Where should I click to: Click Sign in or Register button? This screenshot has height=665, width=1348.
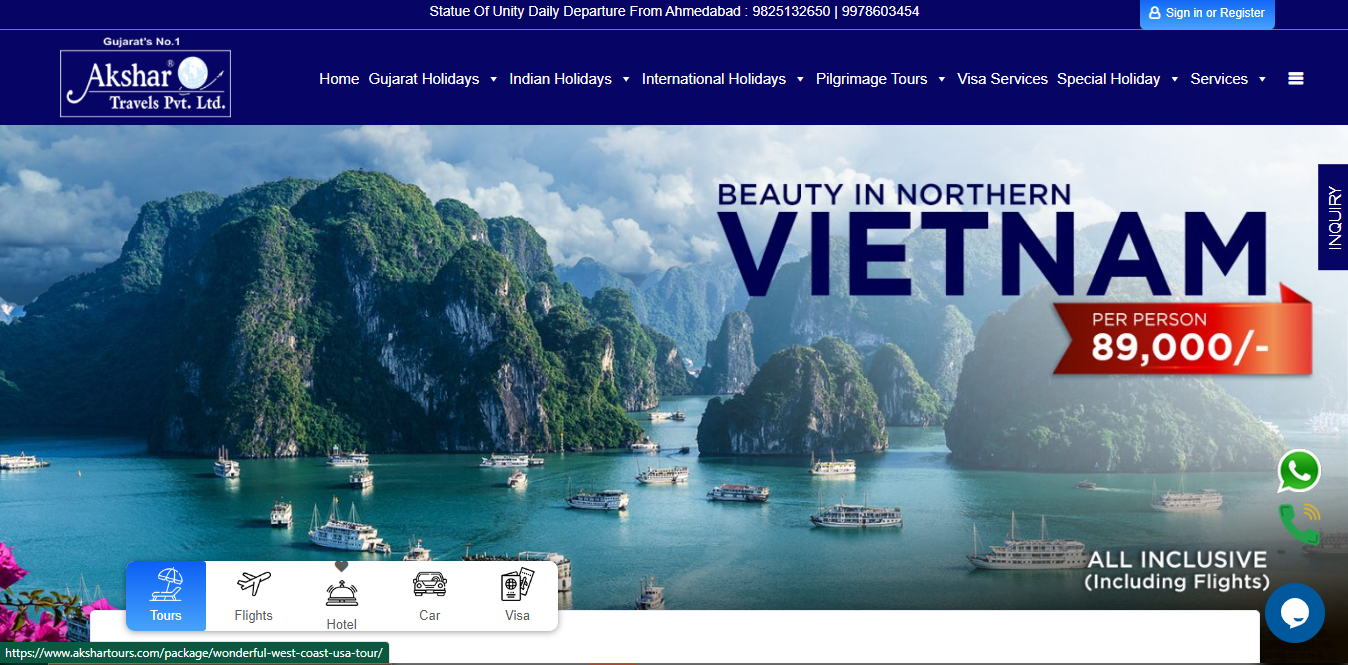(1207, 13)
